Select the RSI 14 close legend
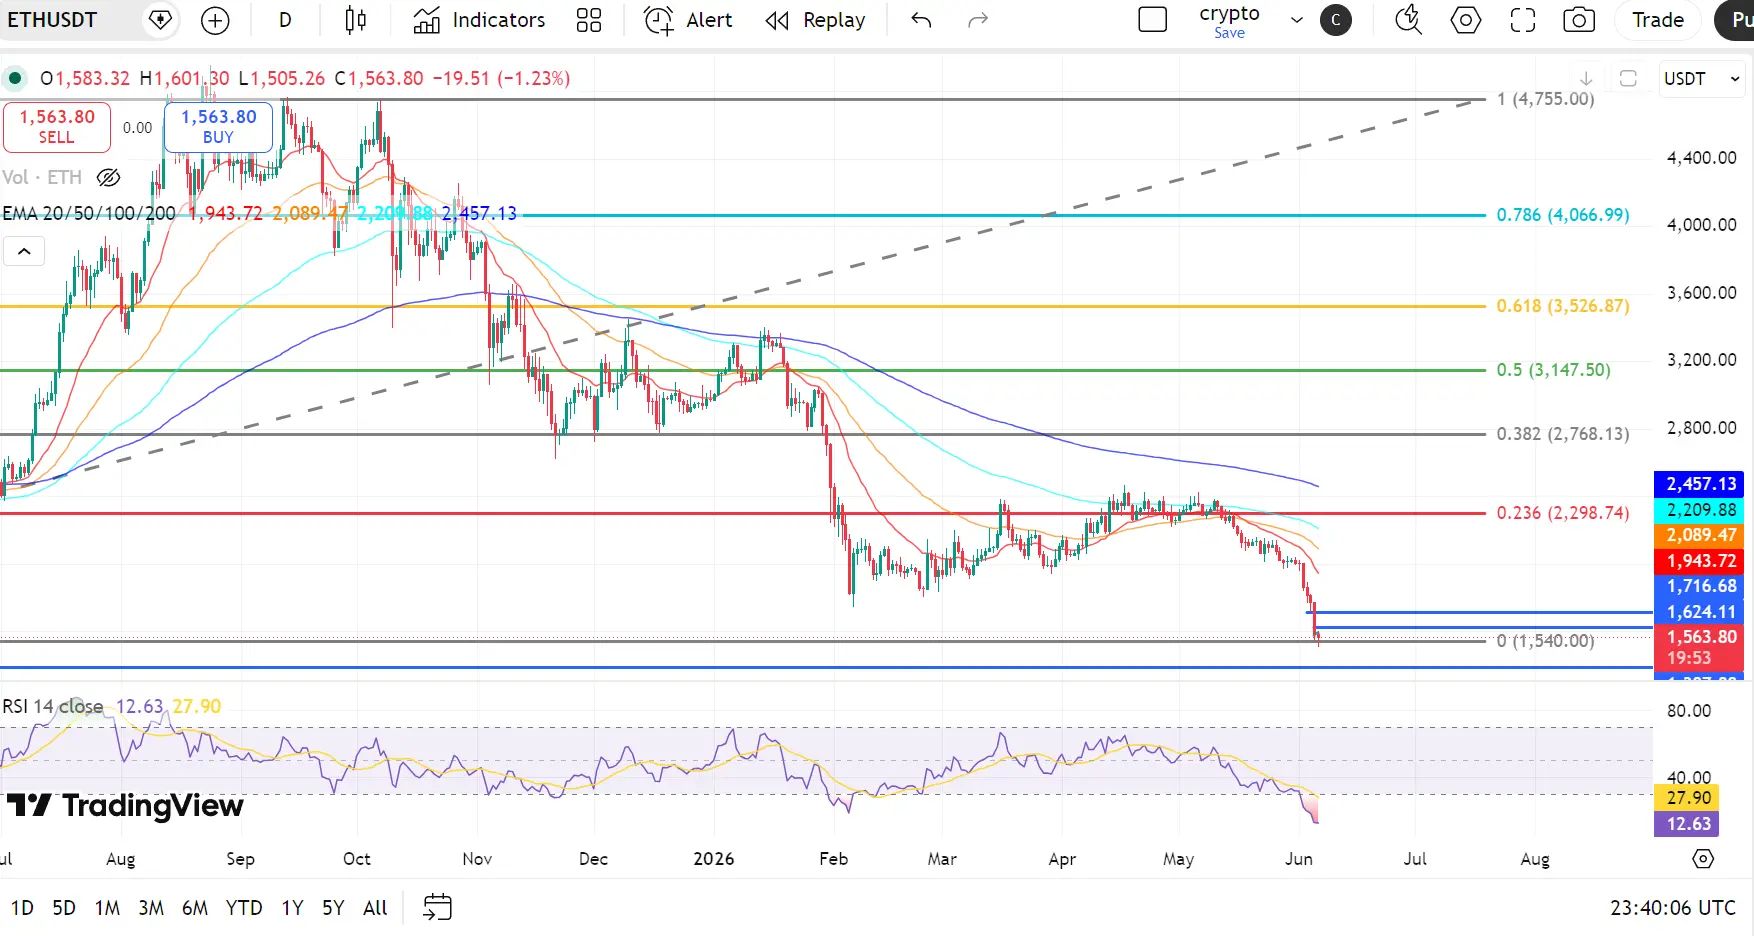This screenshot has height=936, width=1754. (x=53, y=706)
